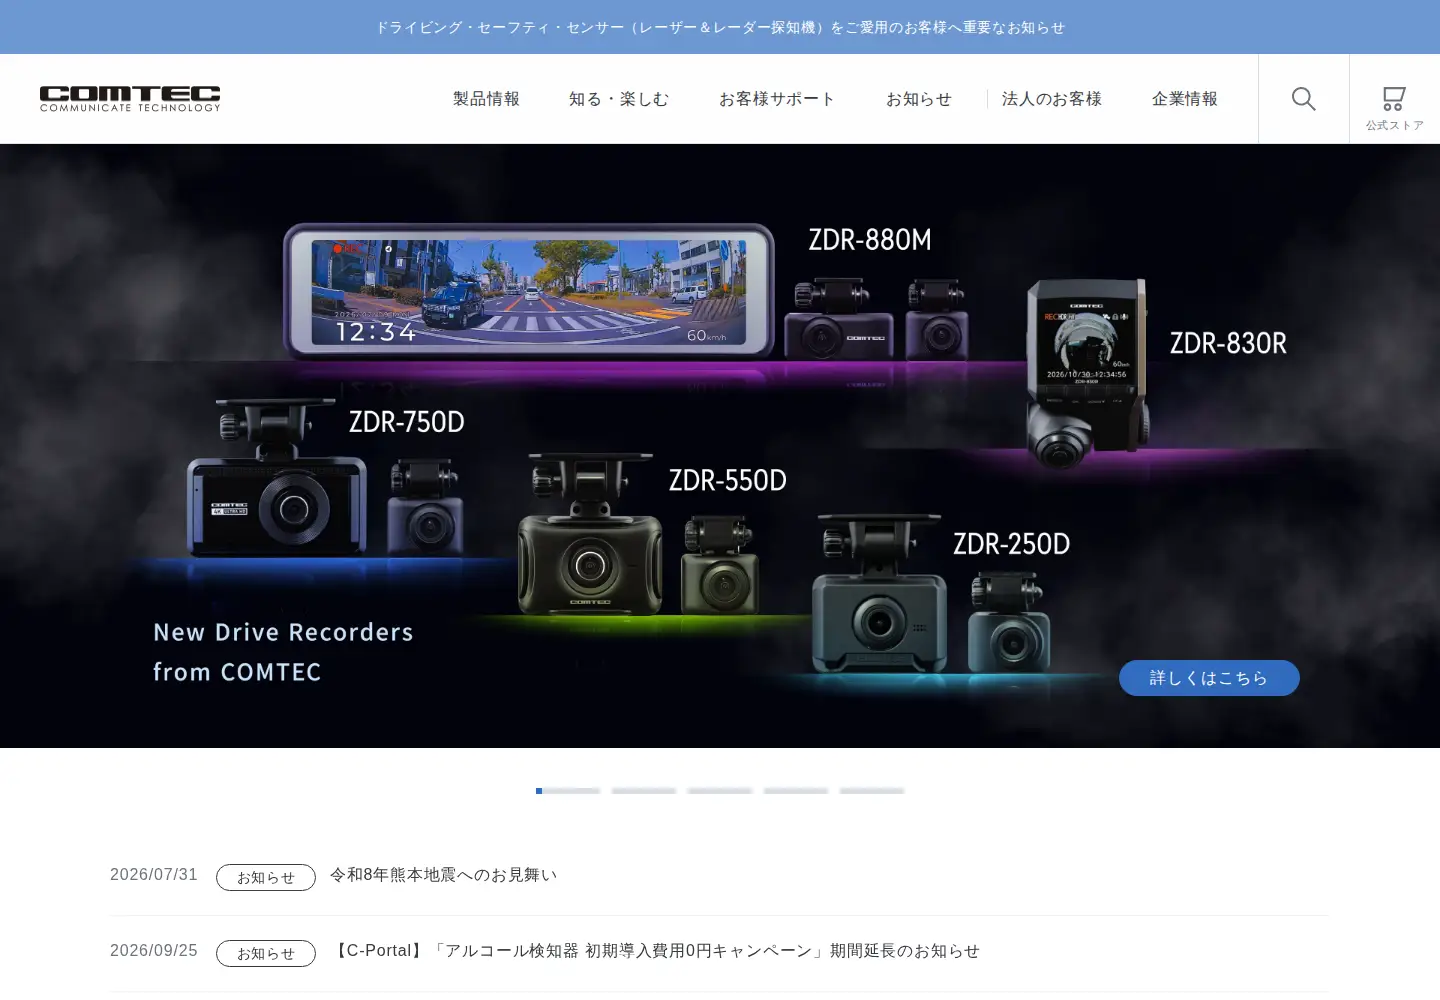
Task: Select the fourth carousel slide indicator
Action: pyautogui.click(x=796, y=791)
